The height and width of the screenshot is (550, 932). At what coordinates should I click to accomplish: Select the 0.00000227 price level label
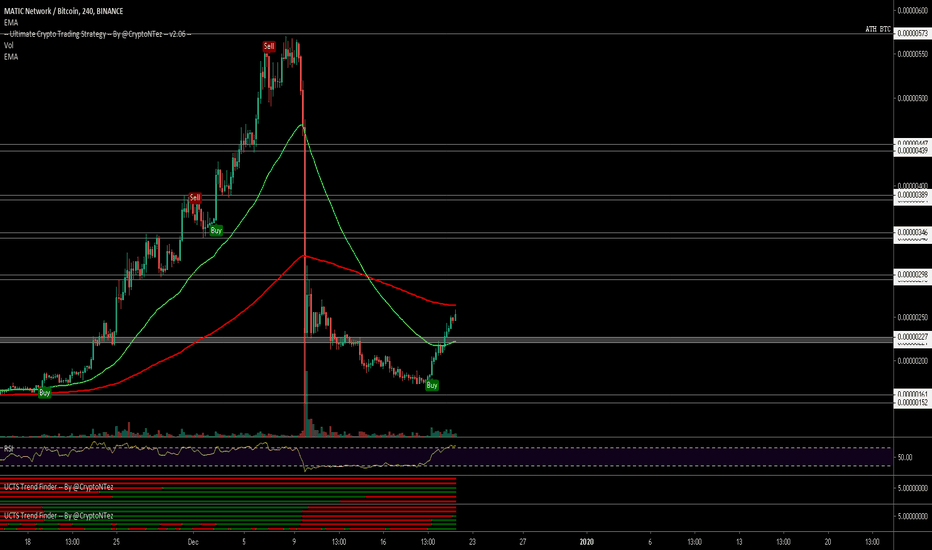click(x=912, y=337)
